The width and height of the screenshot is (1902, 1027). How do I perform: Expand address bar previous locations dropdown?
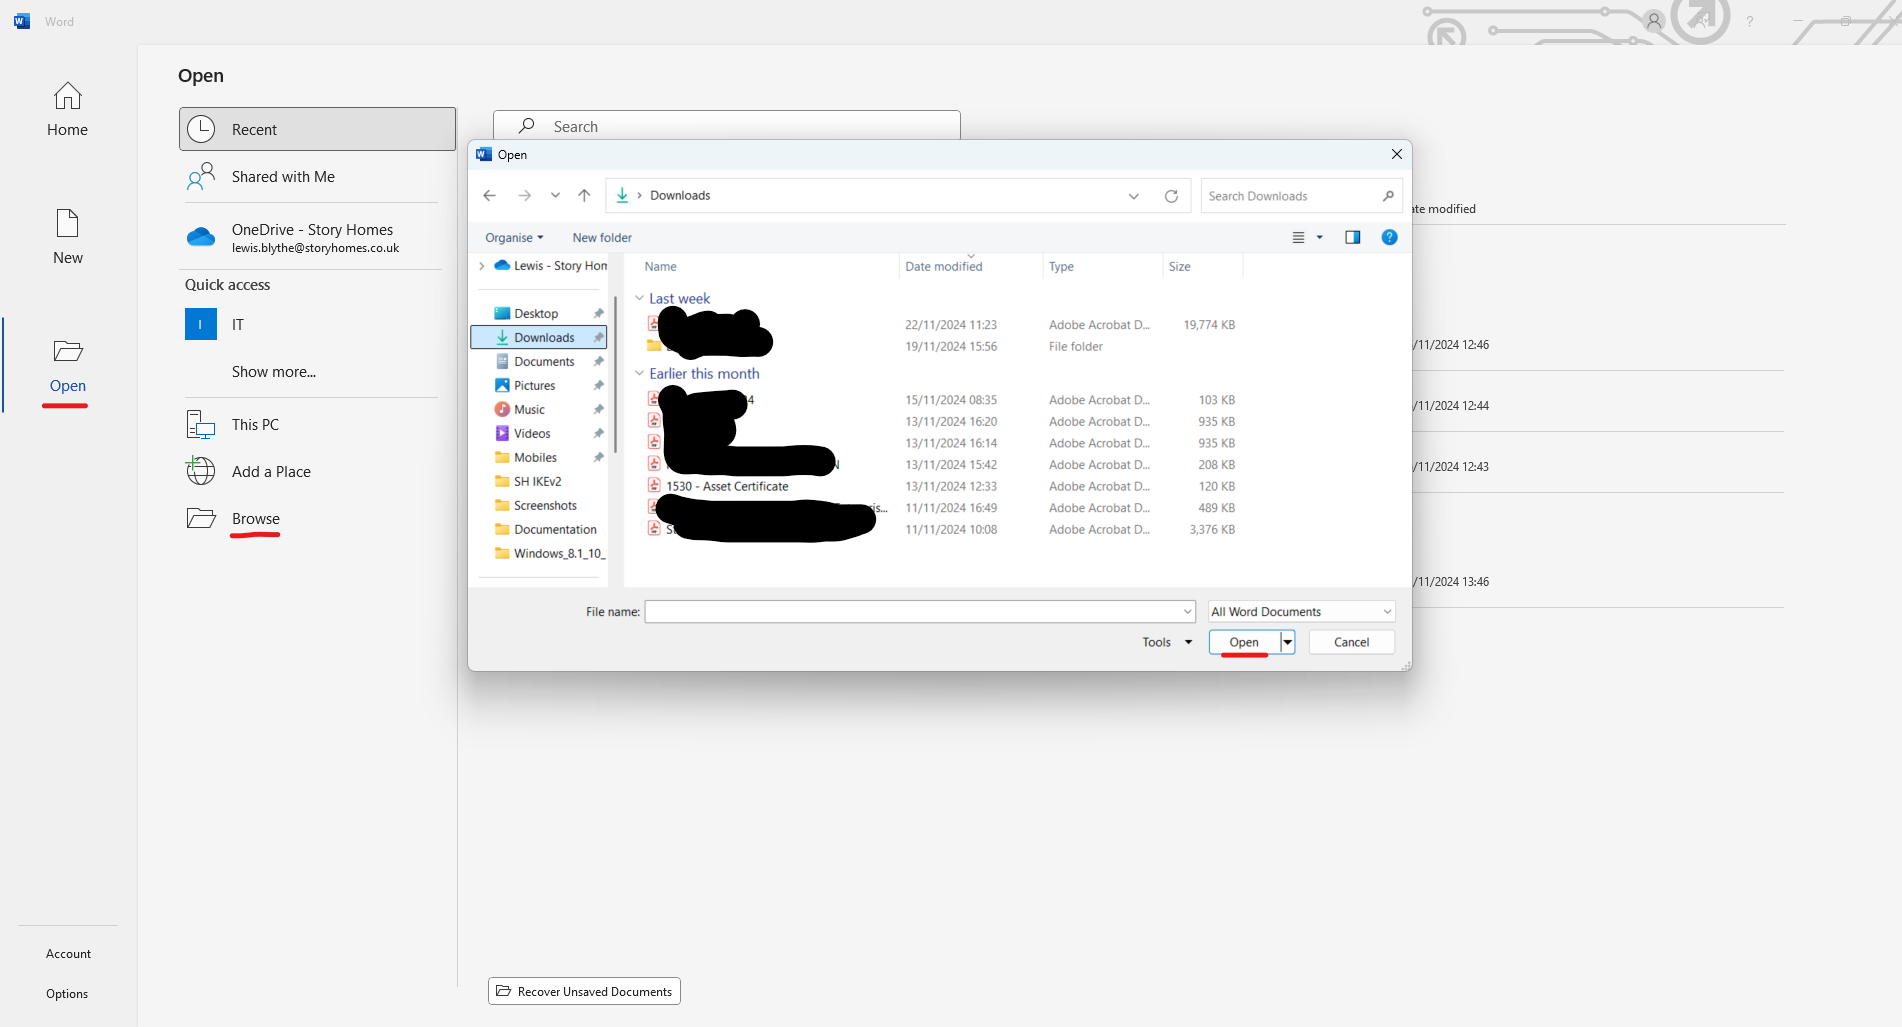point(1134,196)
